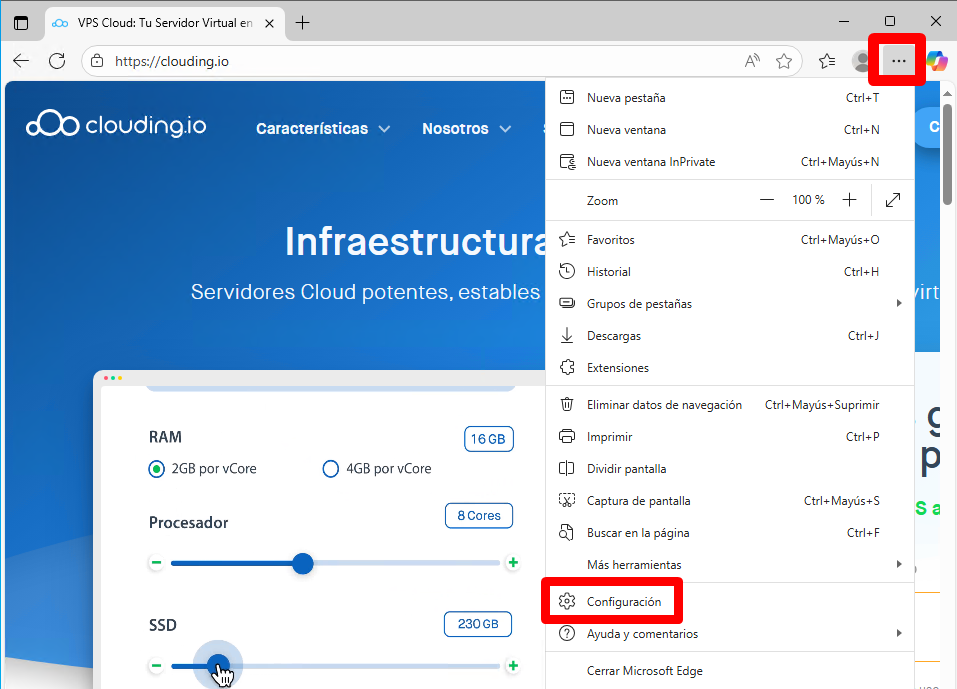Screen dimensions: 957x689
Task: Expand the Nosotros navigation dropdown
Action: click(466, 129)
